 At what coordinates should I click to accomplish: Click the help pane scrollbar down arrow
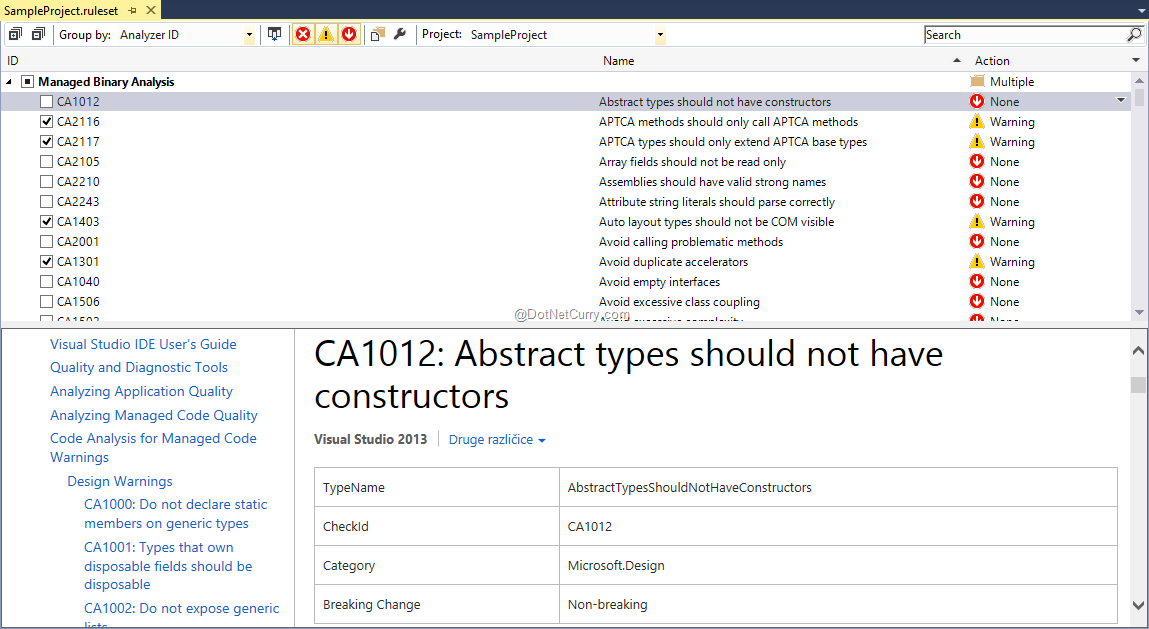tap(1138, 606)
